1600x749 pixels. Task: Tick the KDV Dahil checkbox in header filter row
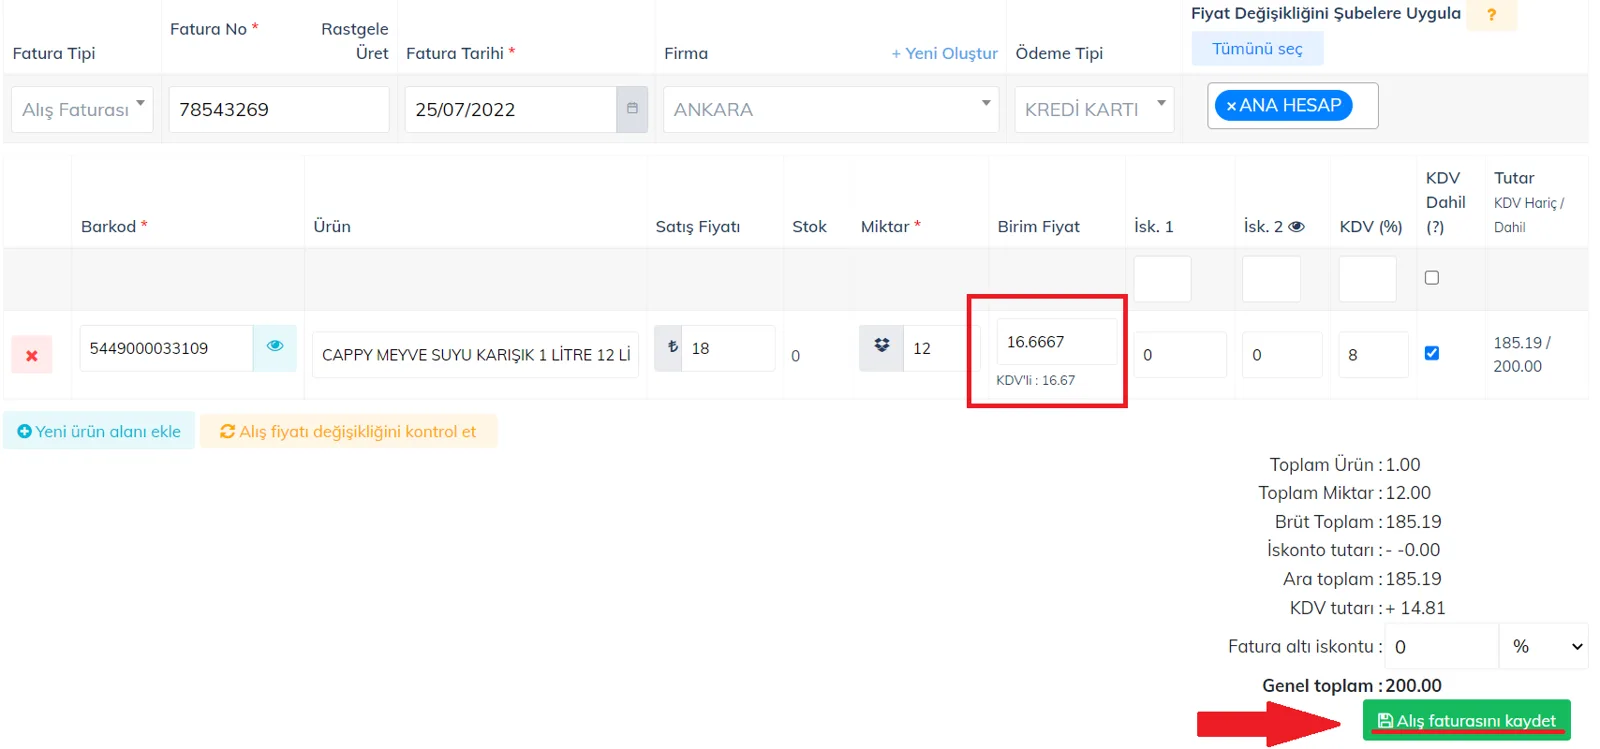(x=1432, y=278)
